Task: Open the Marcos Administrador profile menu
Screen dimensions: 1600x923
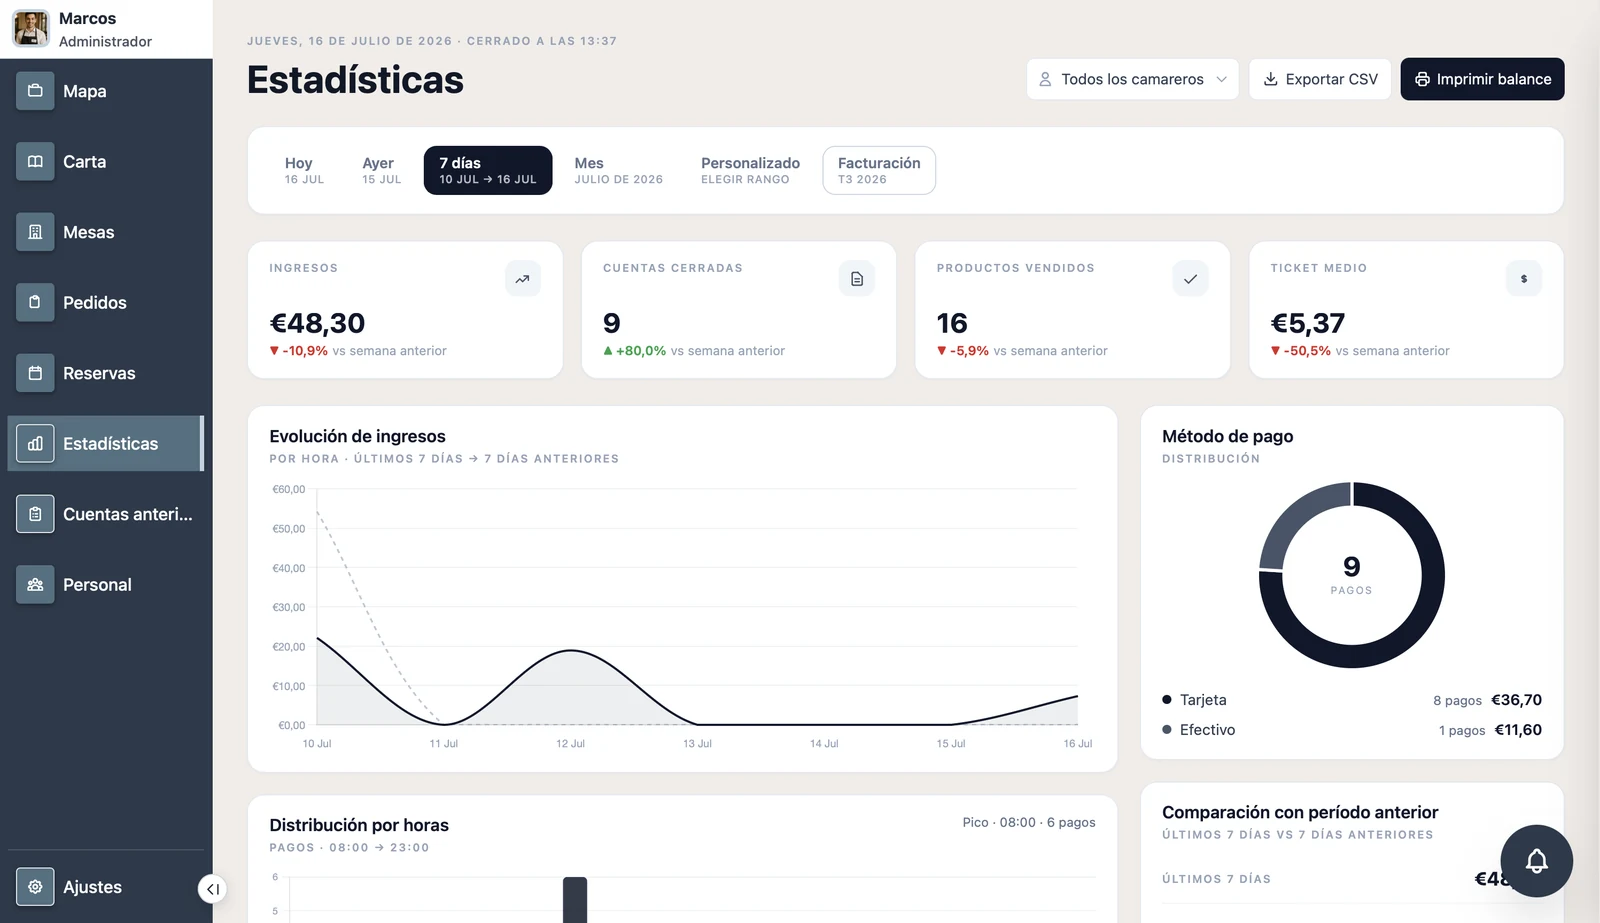Action: [106, 29]
